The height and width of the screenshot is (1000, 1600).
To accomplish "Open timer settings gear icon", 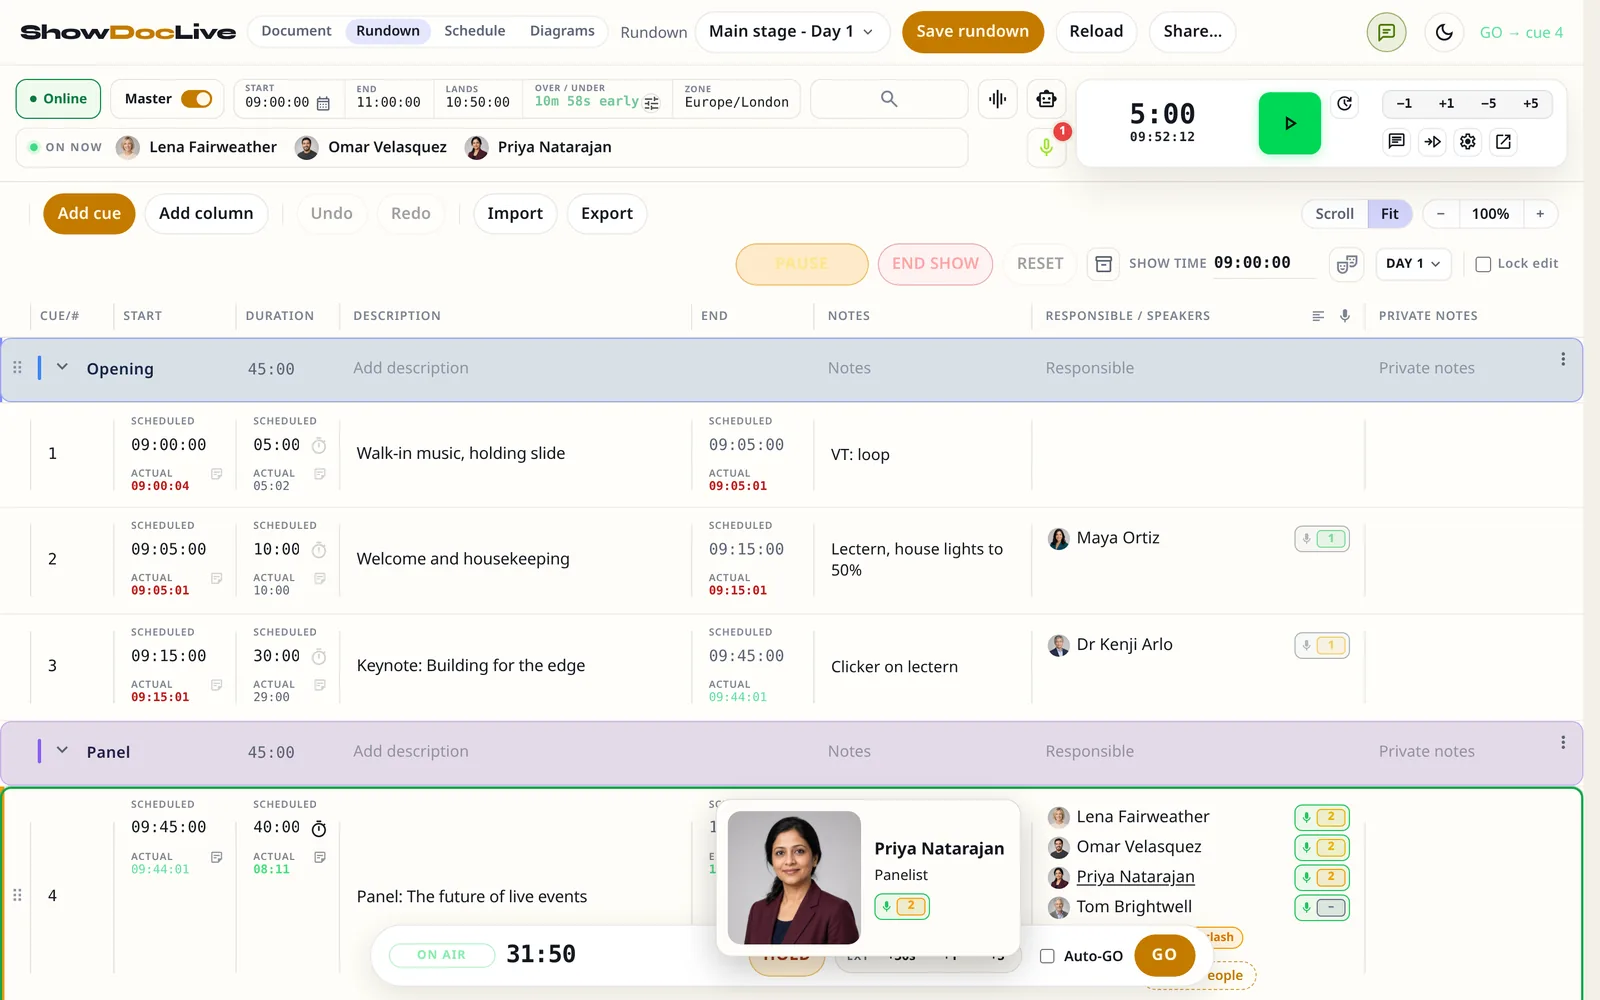I will [x=1468, y=142].
